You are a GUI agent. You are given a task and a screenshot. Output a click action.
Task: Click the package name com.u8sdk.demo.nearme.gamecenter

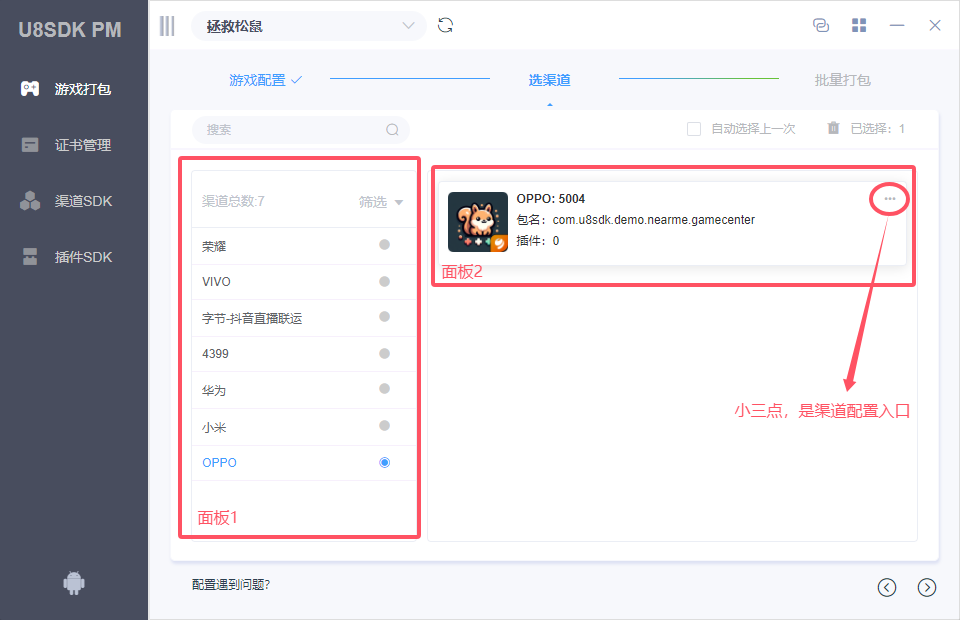pos(654,220)
